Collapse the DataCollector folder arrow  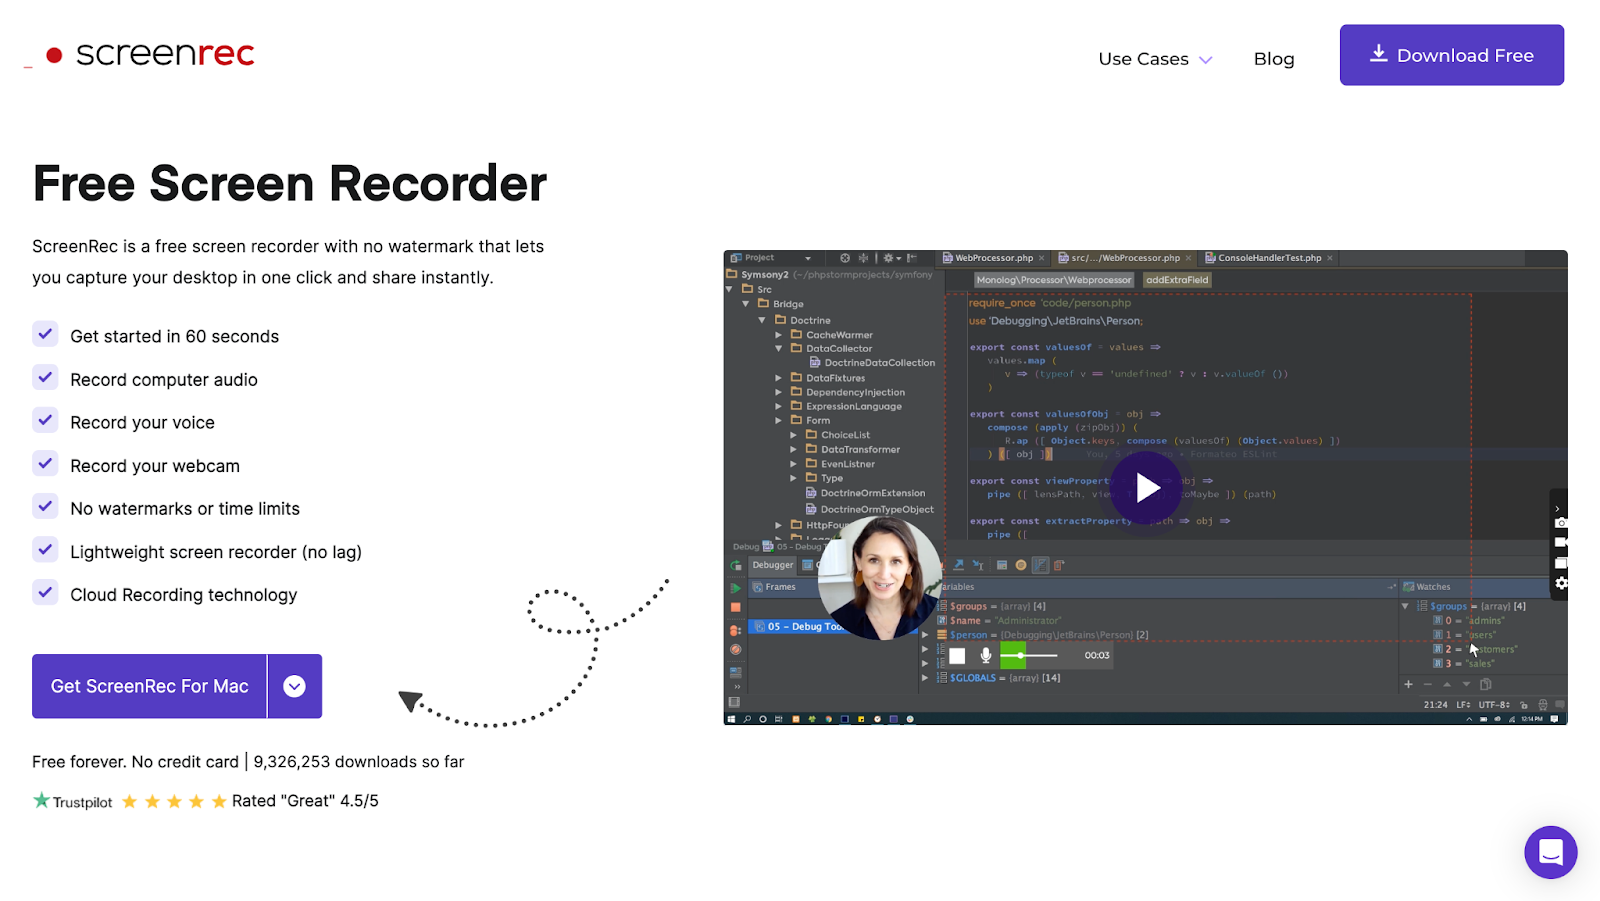click(x=778, y=349)
